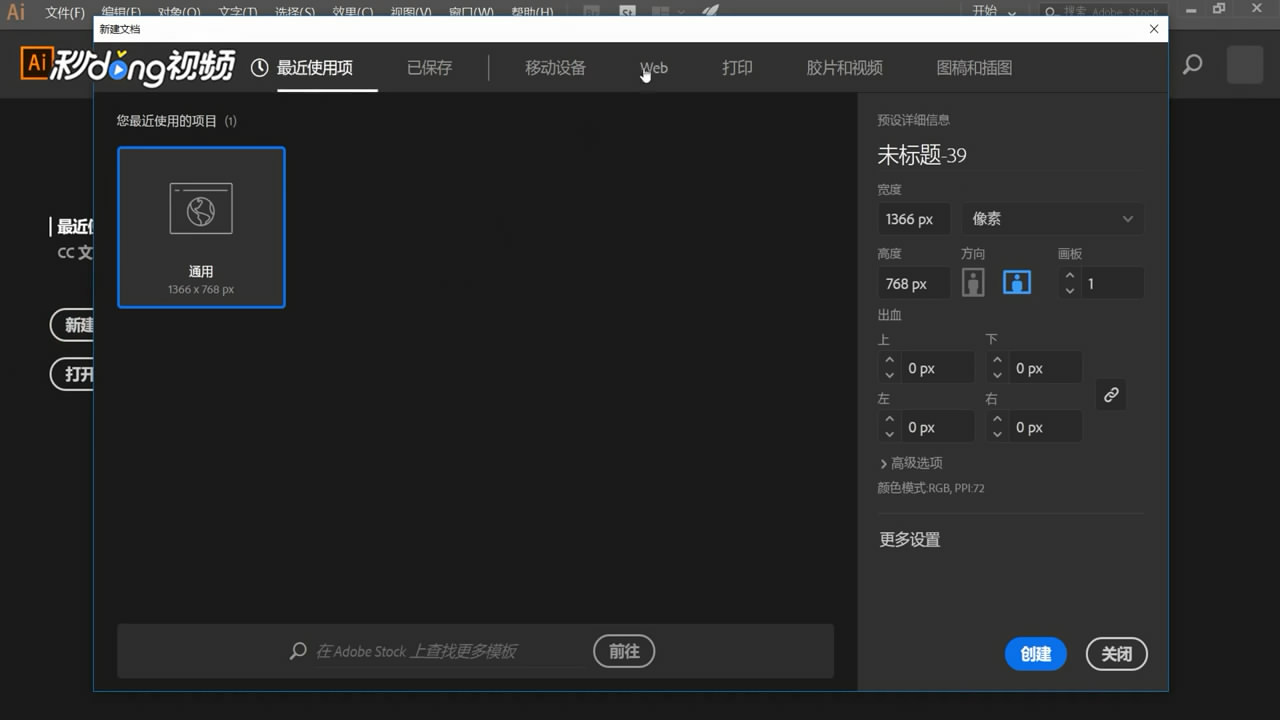Open the 胶片和视频 tab
This screenshot has height=720, width=1280.
pos(843,67)
